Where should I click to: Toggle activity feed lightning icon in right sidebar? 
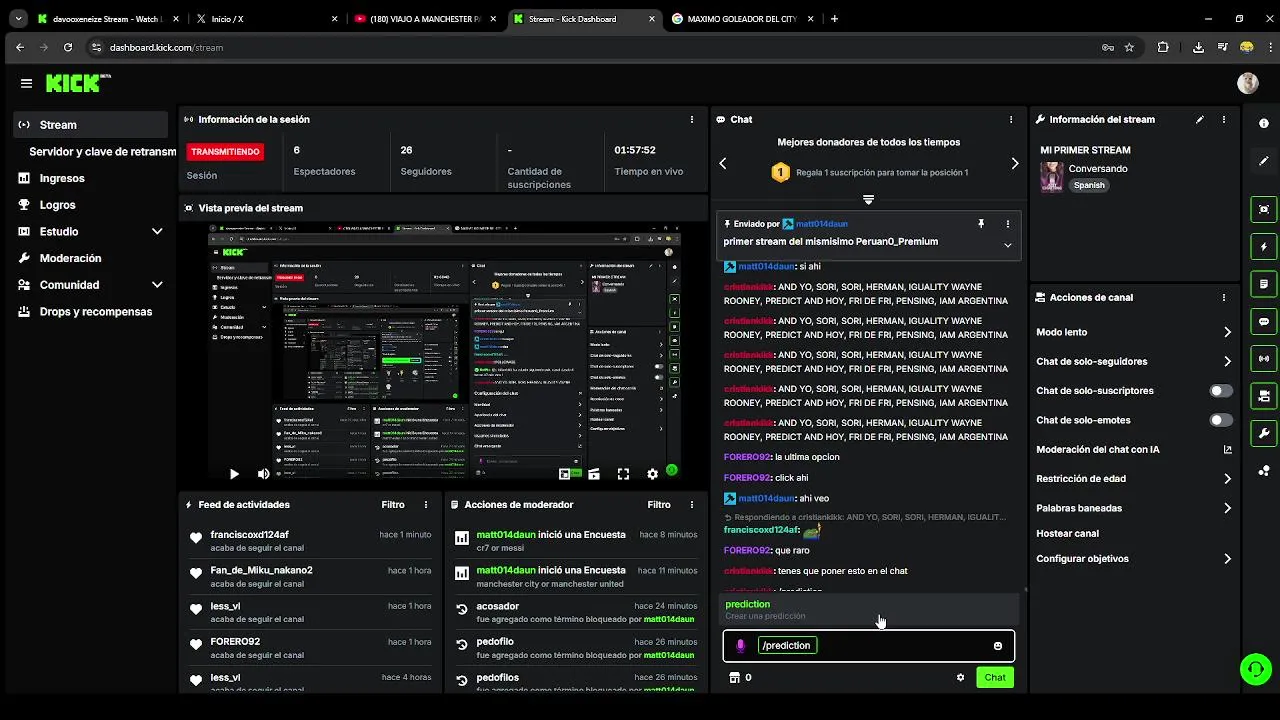1264,246
